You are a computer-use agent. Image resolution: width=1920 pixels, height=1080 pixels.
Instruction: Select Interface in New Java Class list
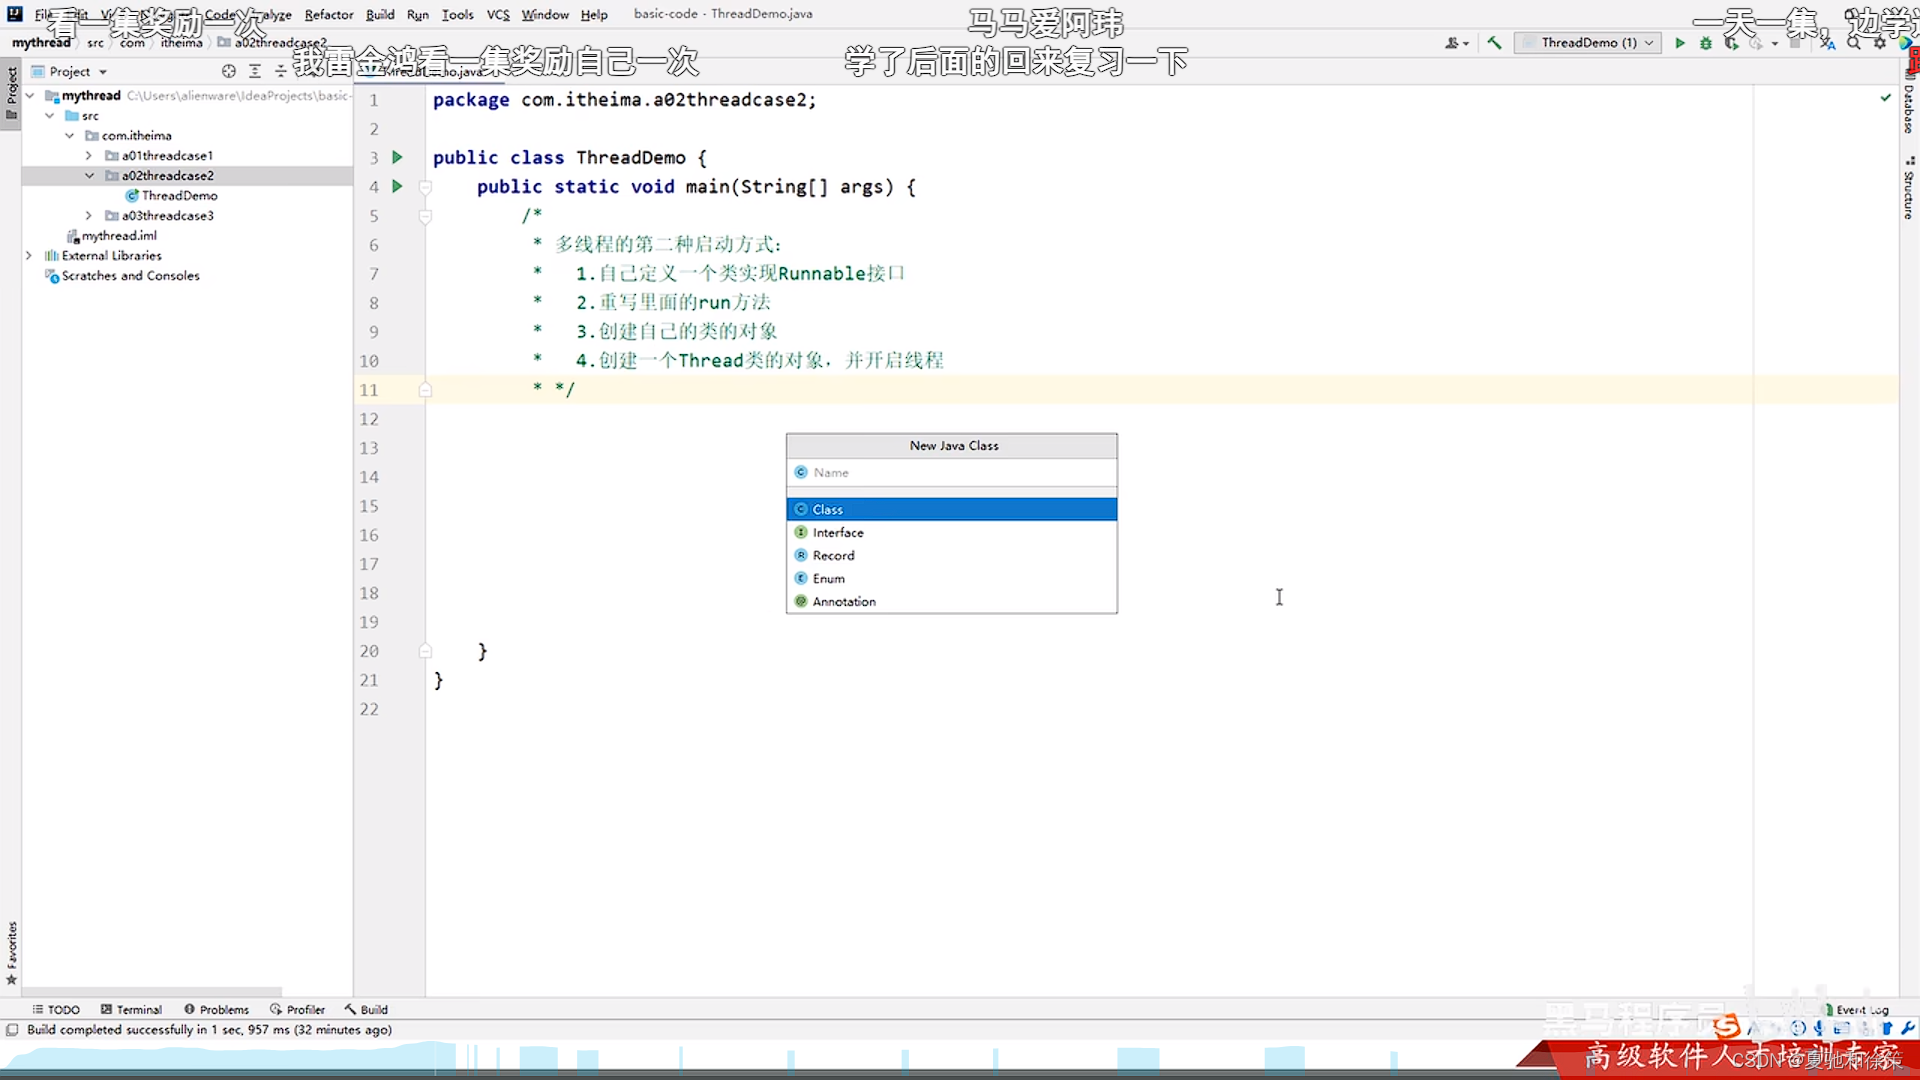pos(838,532)
